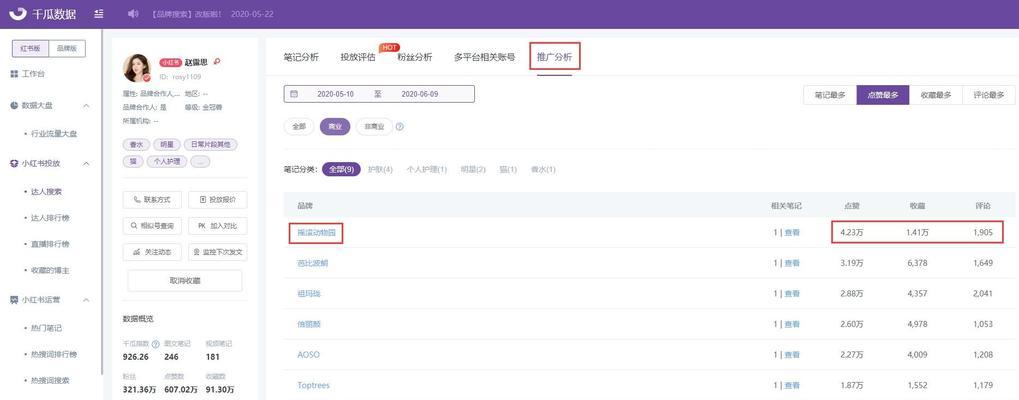Filter notes by 明星(2)
Image resolution: width=1019 pixels, height=400 pixels.
[473, 169]
